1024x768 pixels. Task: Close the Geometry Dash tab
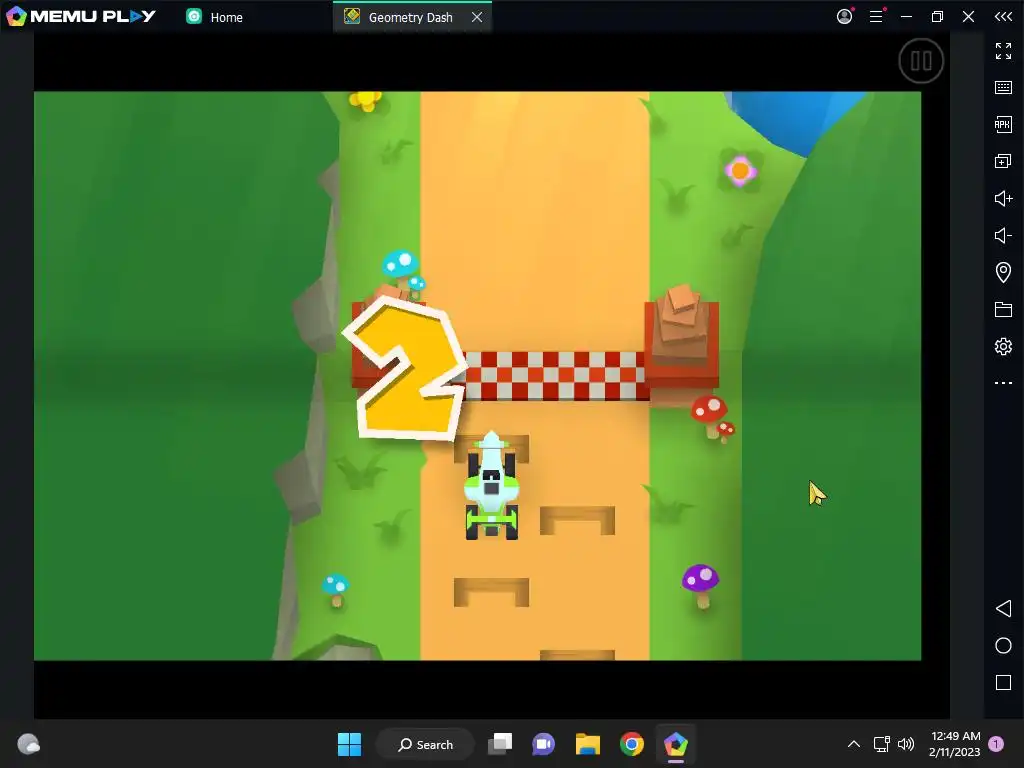click(477, 17)
